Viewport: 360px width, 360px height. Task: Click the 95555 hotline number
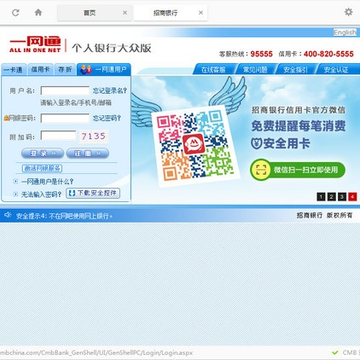262,54
